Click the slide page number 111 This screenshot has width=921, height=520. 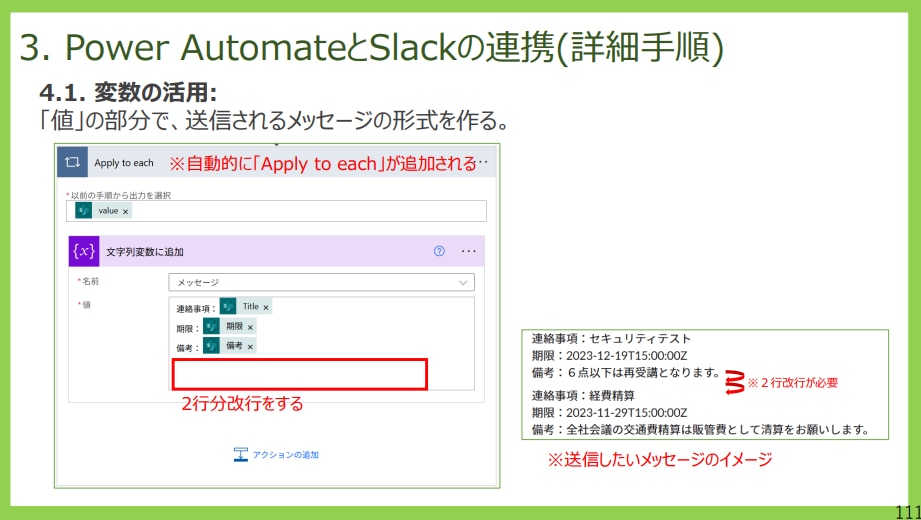(908, 511)
